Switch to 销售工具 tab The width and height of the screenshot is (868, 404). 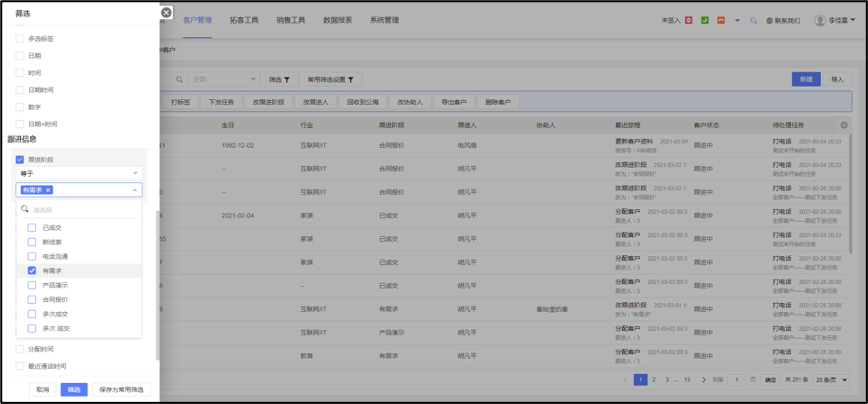(291, 20)
